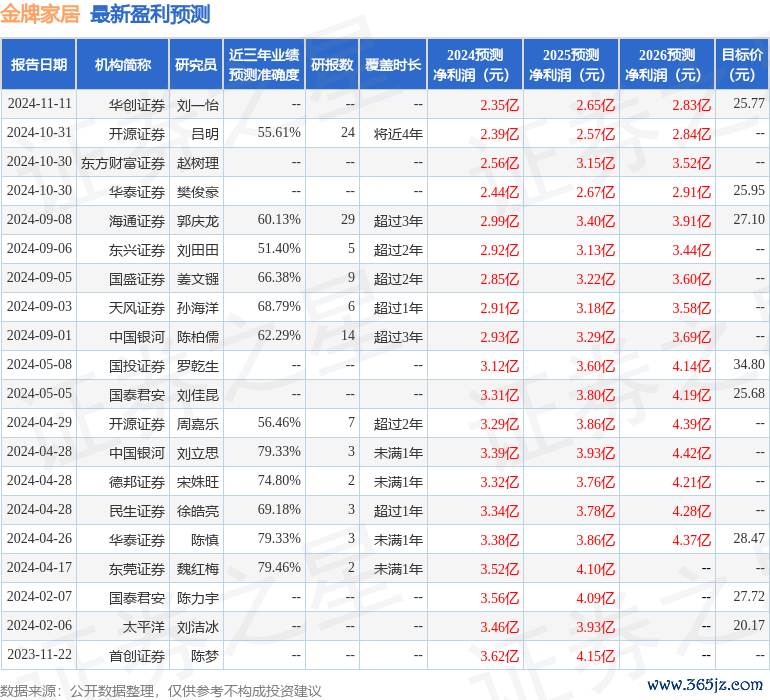Viewport: 770px width, 700px height.
Task: Click the 目标价 column header
Action: pos(742,65)
